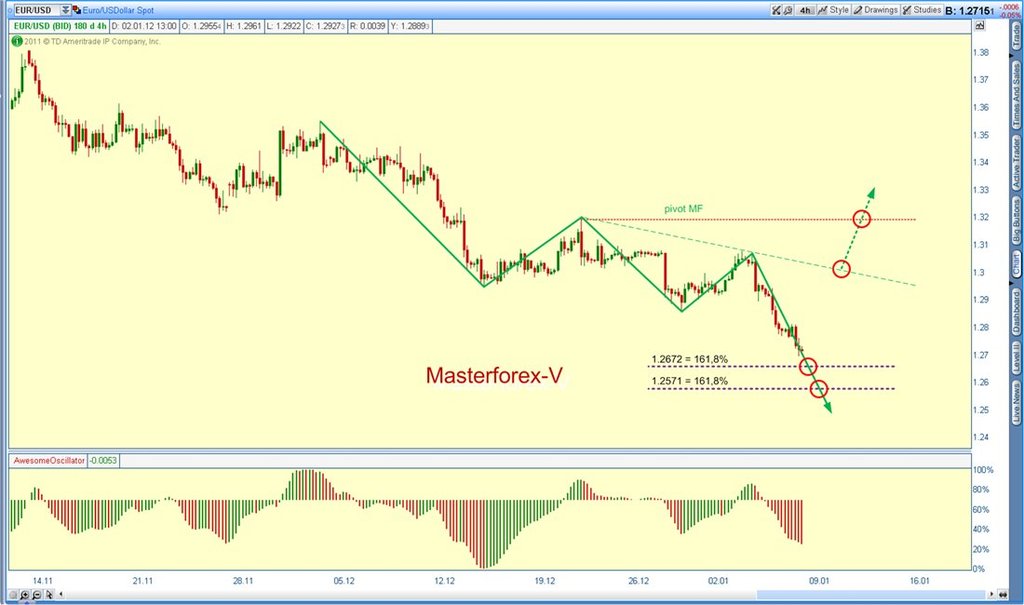The image size is (1024, 605).
Task: Switch to Times And Sales side tab
Action: [1016, 92]
